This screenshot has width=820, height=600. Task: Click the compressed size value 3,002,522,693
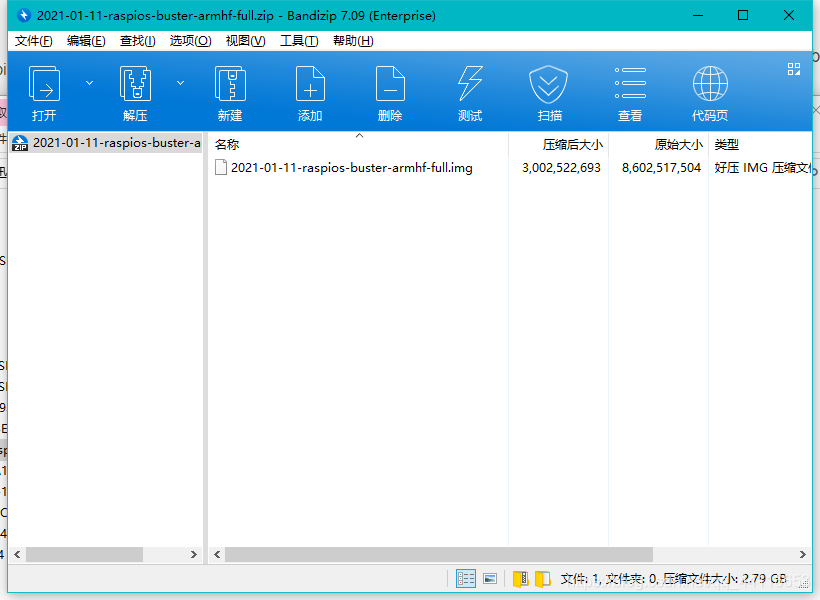[x=561, y=168]
